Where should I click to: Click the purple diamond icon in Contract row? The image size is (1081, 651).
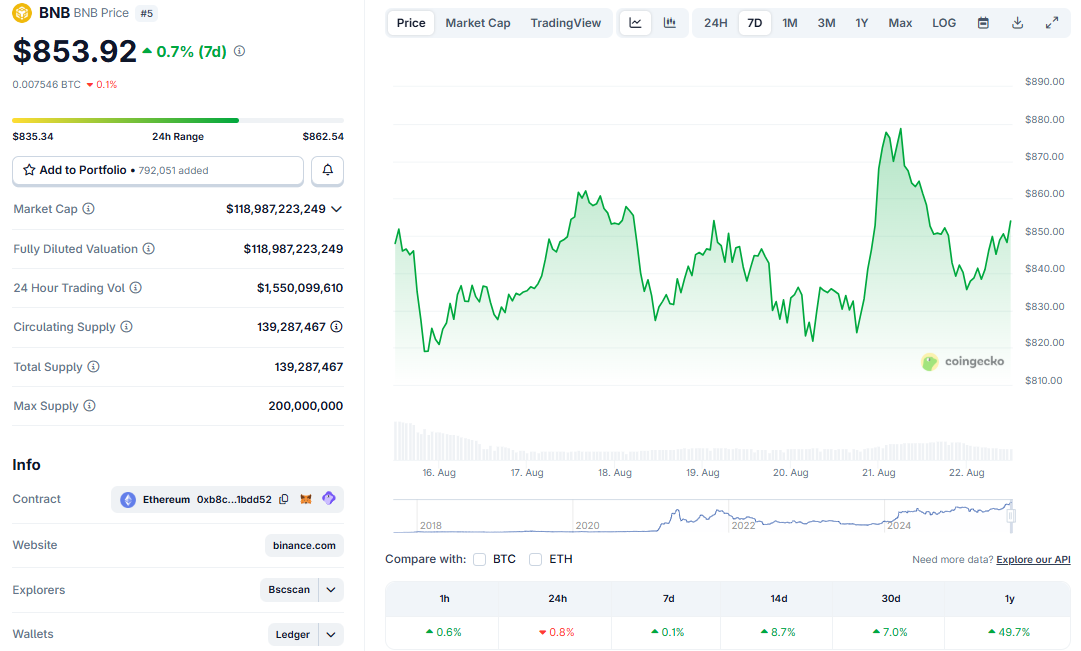click(329, 498)
